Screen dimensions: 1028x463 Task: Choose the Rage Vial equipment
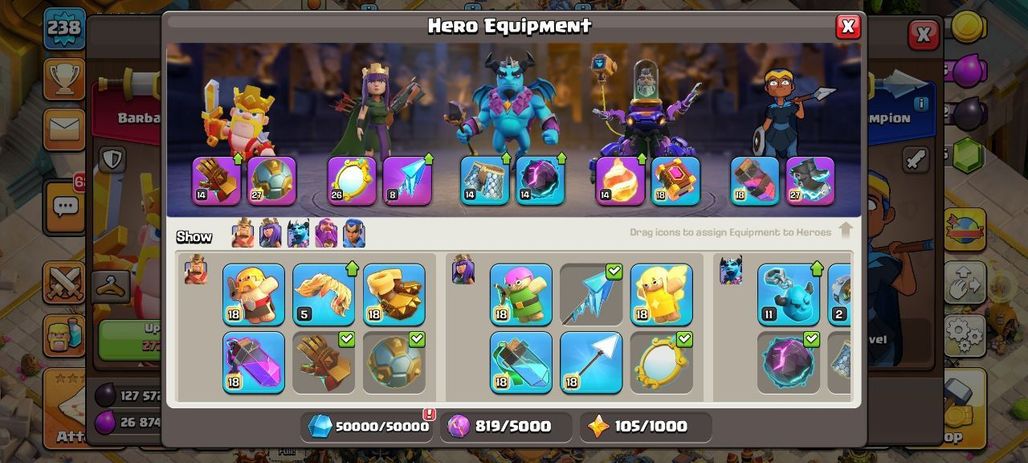(253, 362)
